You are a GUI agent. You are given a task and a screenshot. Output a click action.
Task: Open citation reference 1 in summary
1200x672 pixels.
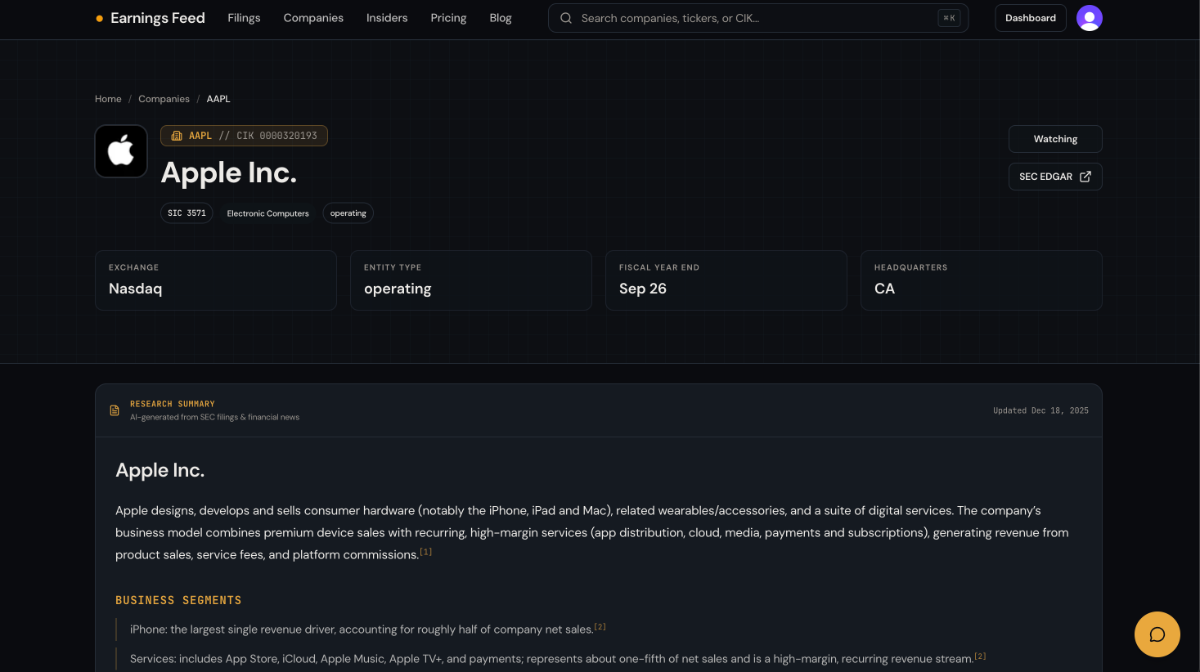426,552
